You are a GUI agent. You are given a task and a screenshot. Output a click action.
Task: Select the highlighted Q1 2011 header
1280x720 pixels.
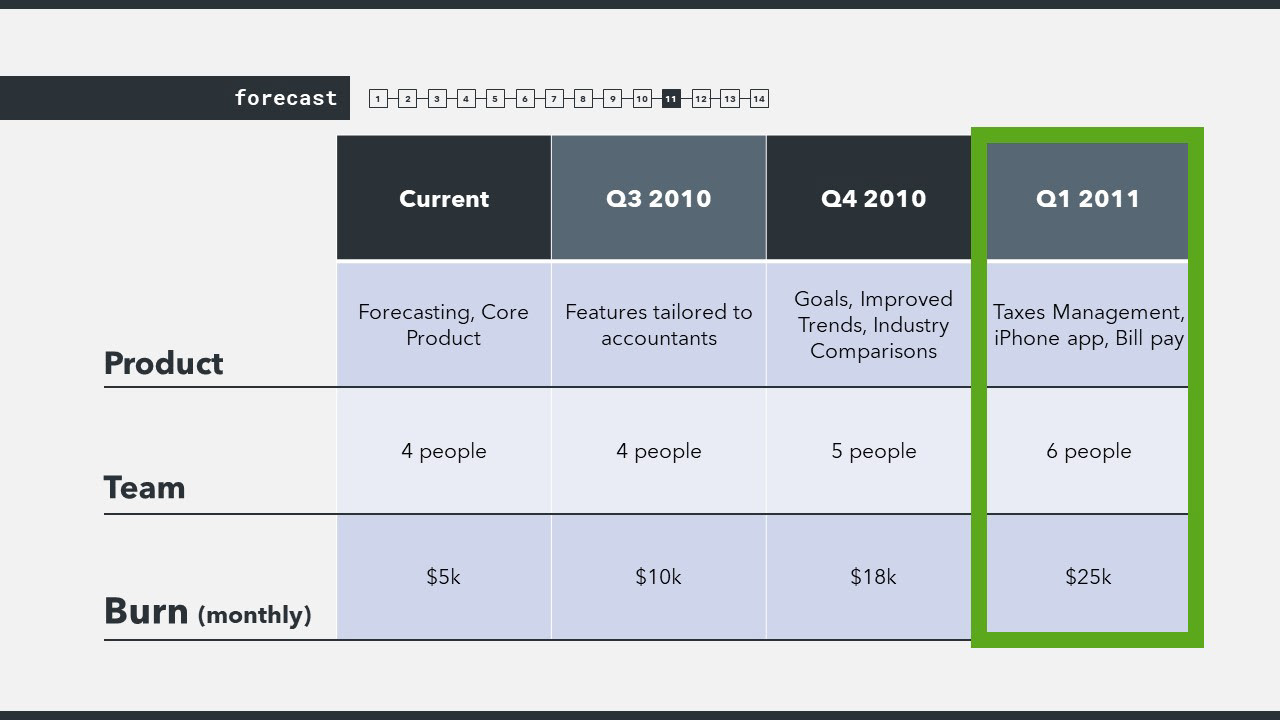[1088, 198]
